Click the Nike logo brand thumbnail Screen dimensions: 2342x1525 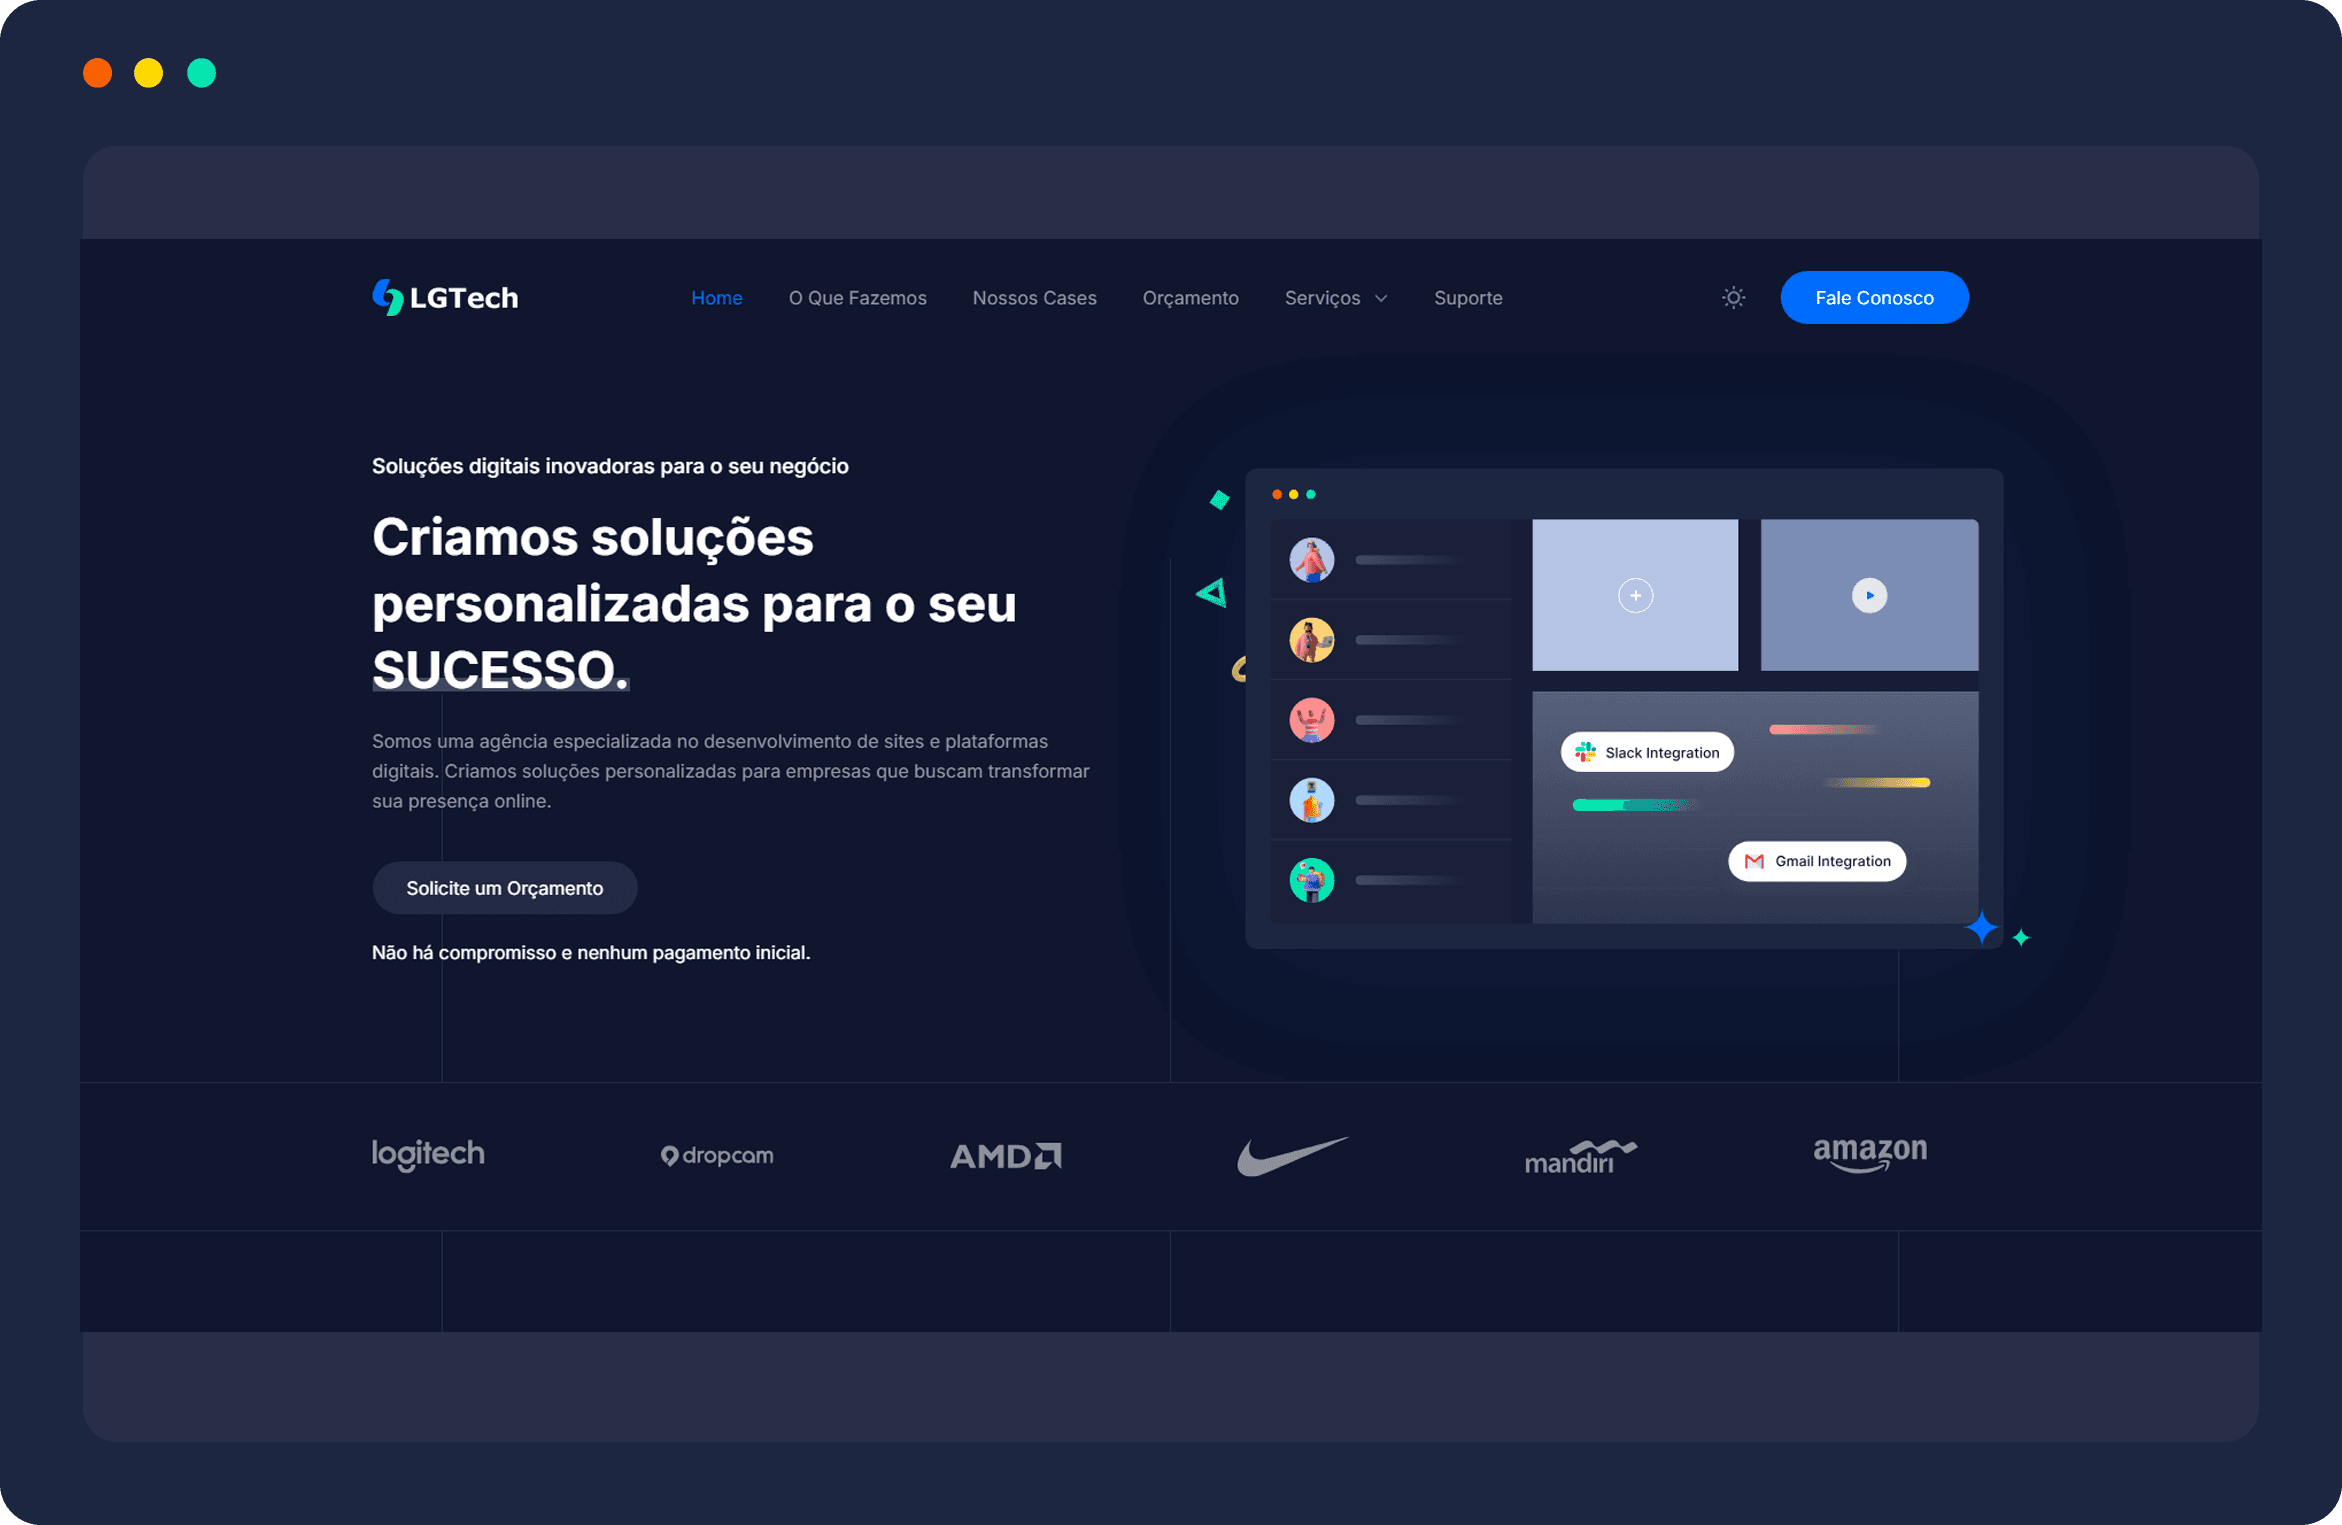1292,1156
